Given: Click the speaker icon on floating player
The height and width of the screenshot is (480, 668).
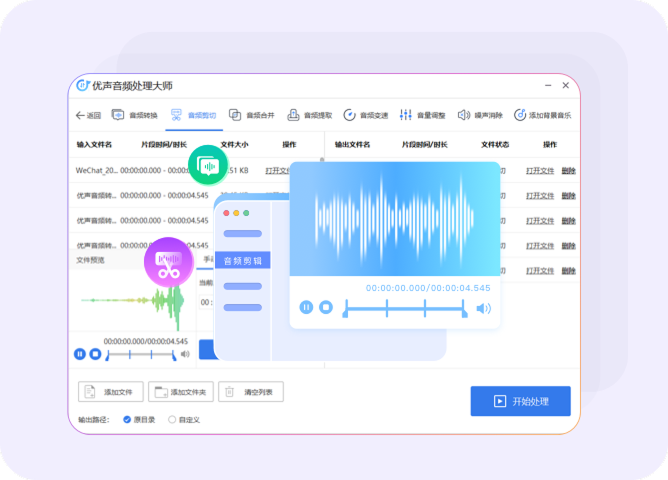Looking at the screenshot, I should 484,308.
